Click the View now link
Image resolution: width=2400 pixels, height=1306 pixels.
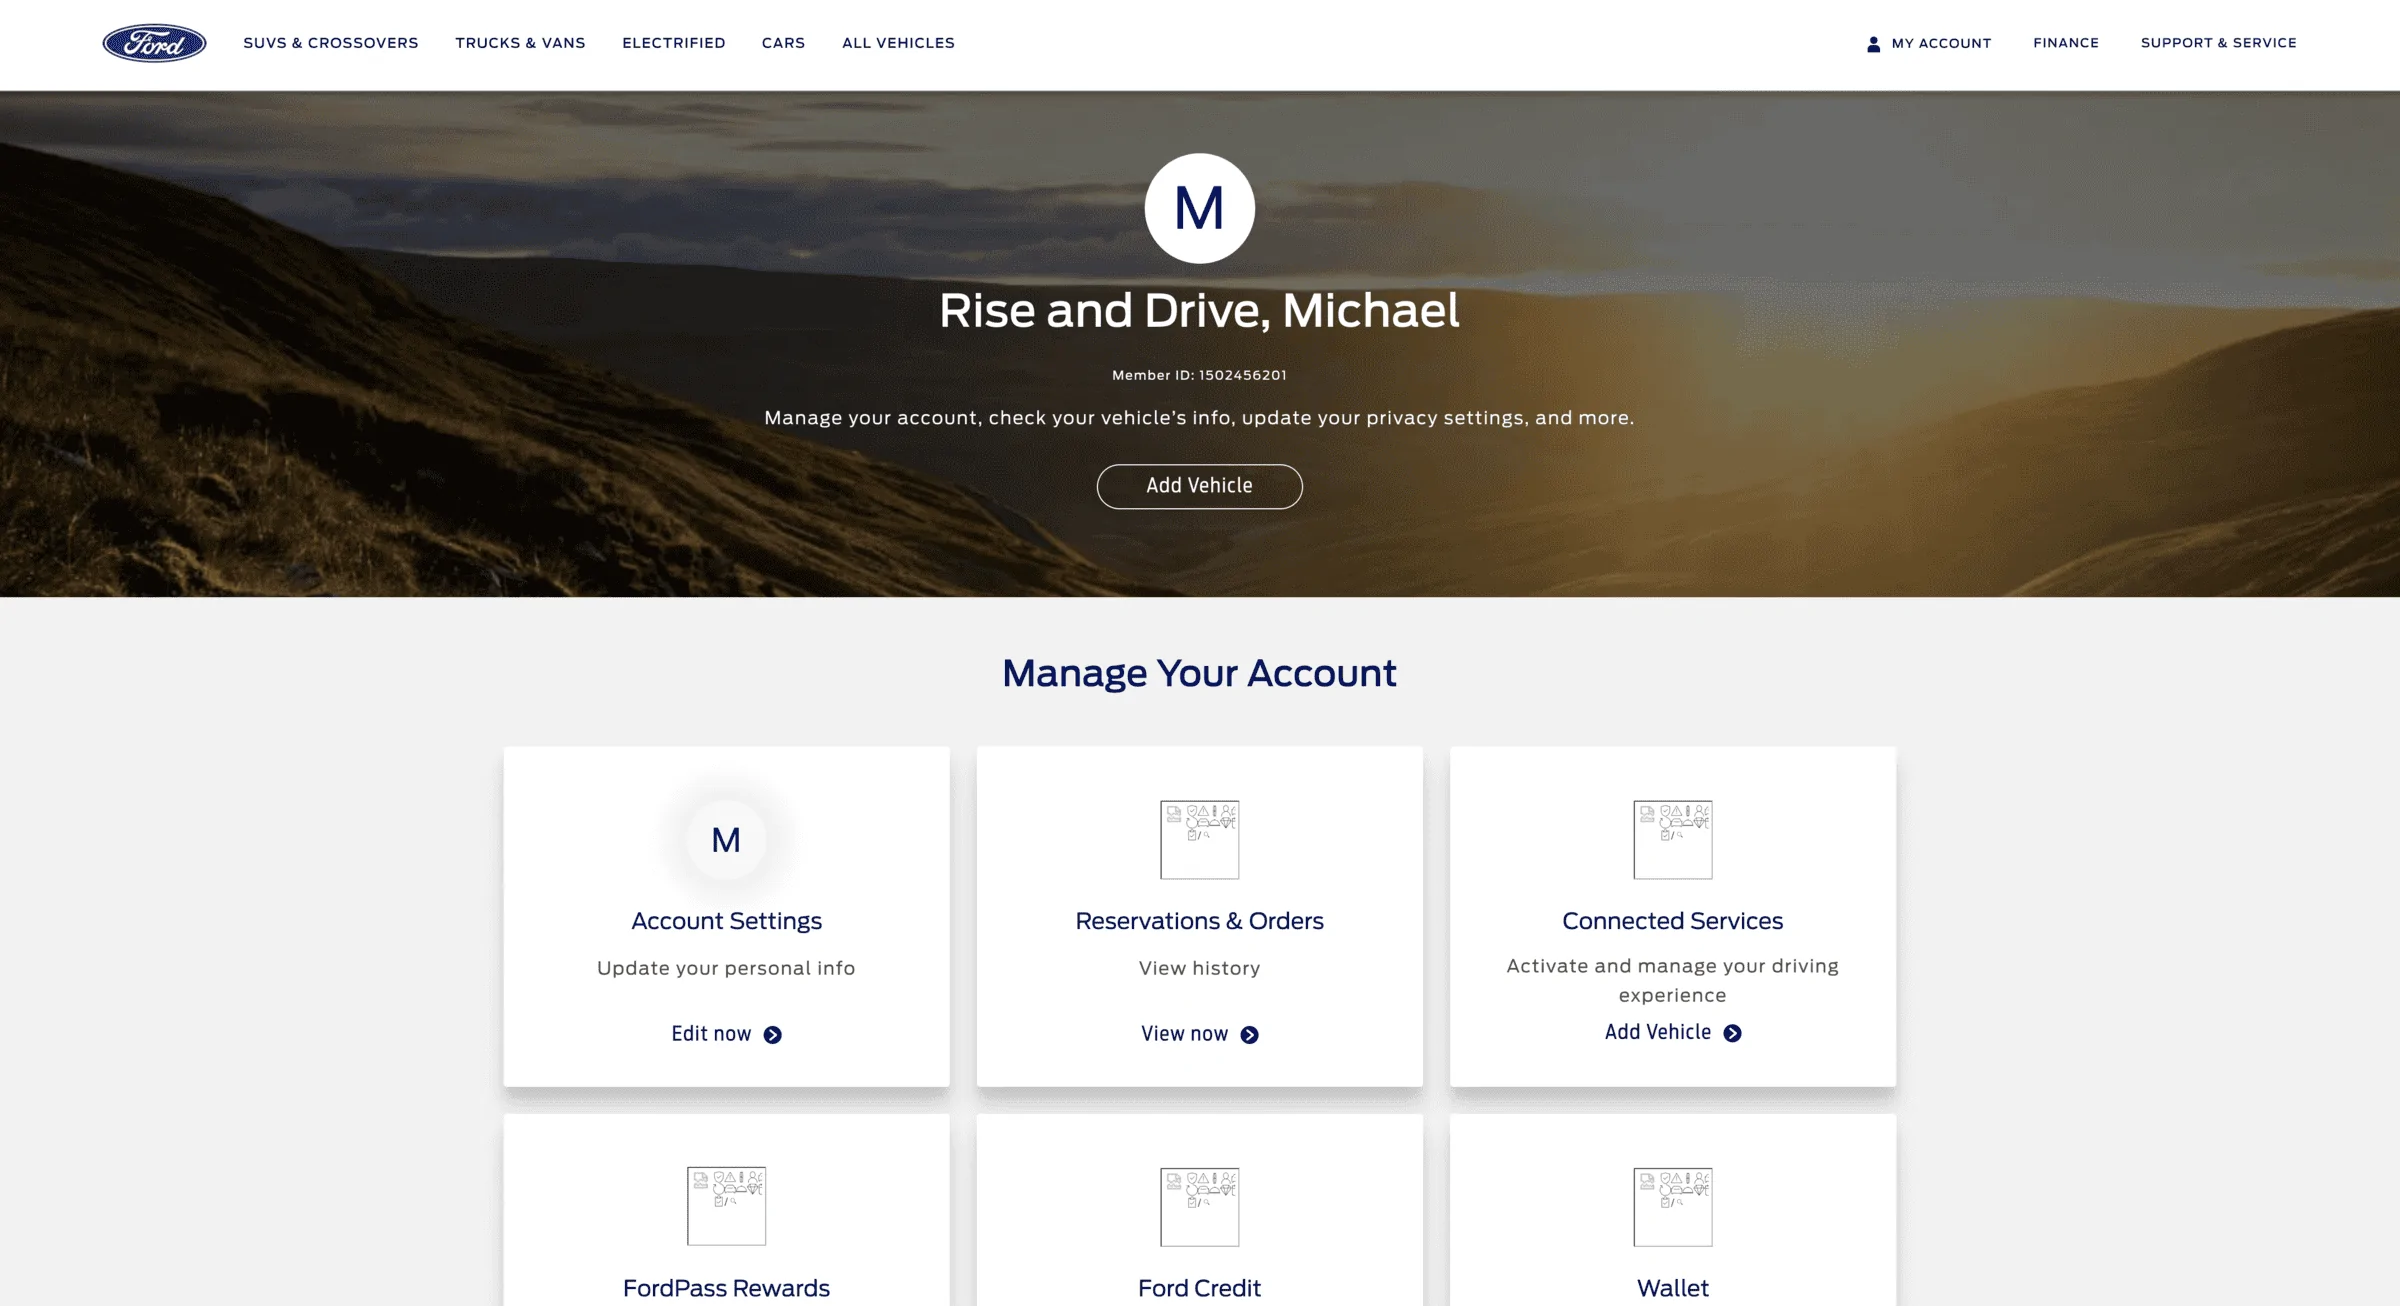pos(1199,1034)
